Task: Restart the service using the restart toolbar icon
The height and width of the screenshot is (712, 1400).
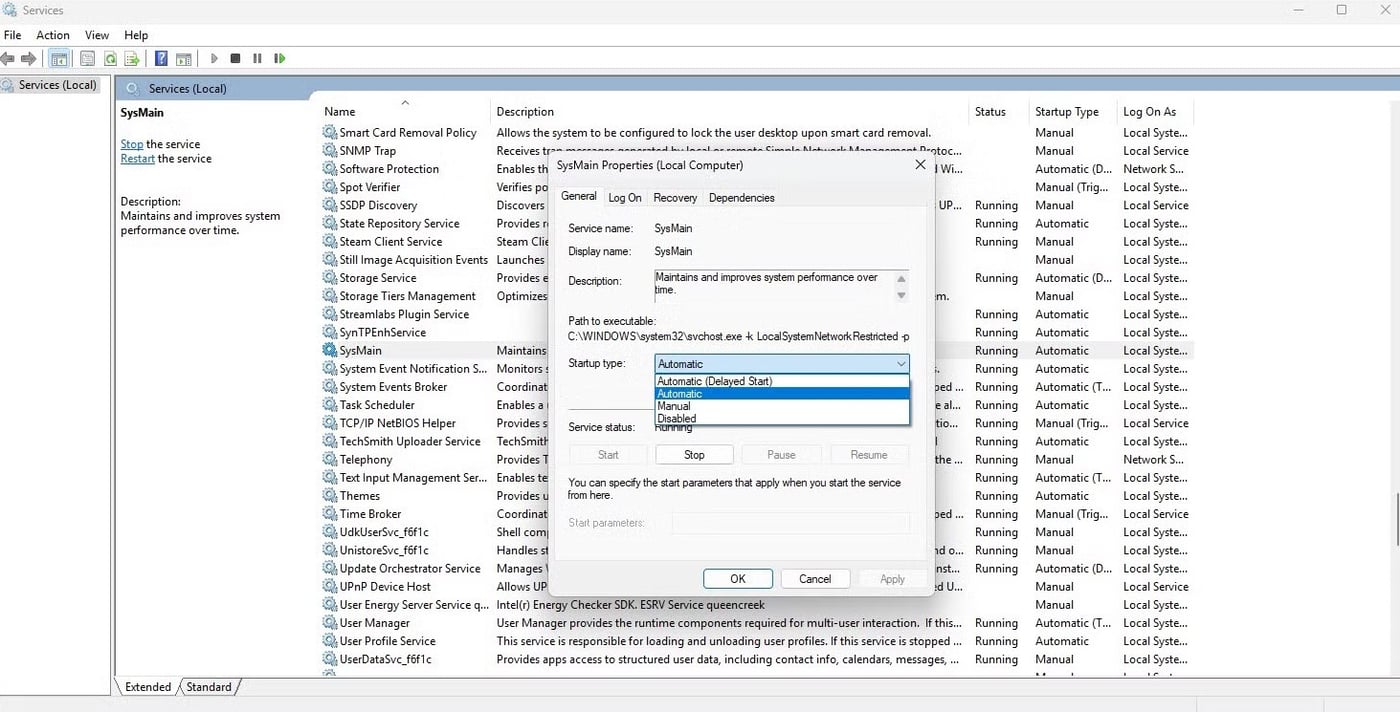Action: tap(279, 58)
